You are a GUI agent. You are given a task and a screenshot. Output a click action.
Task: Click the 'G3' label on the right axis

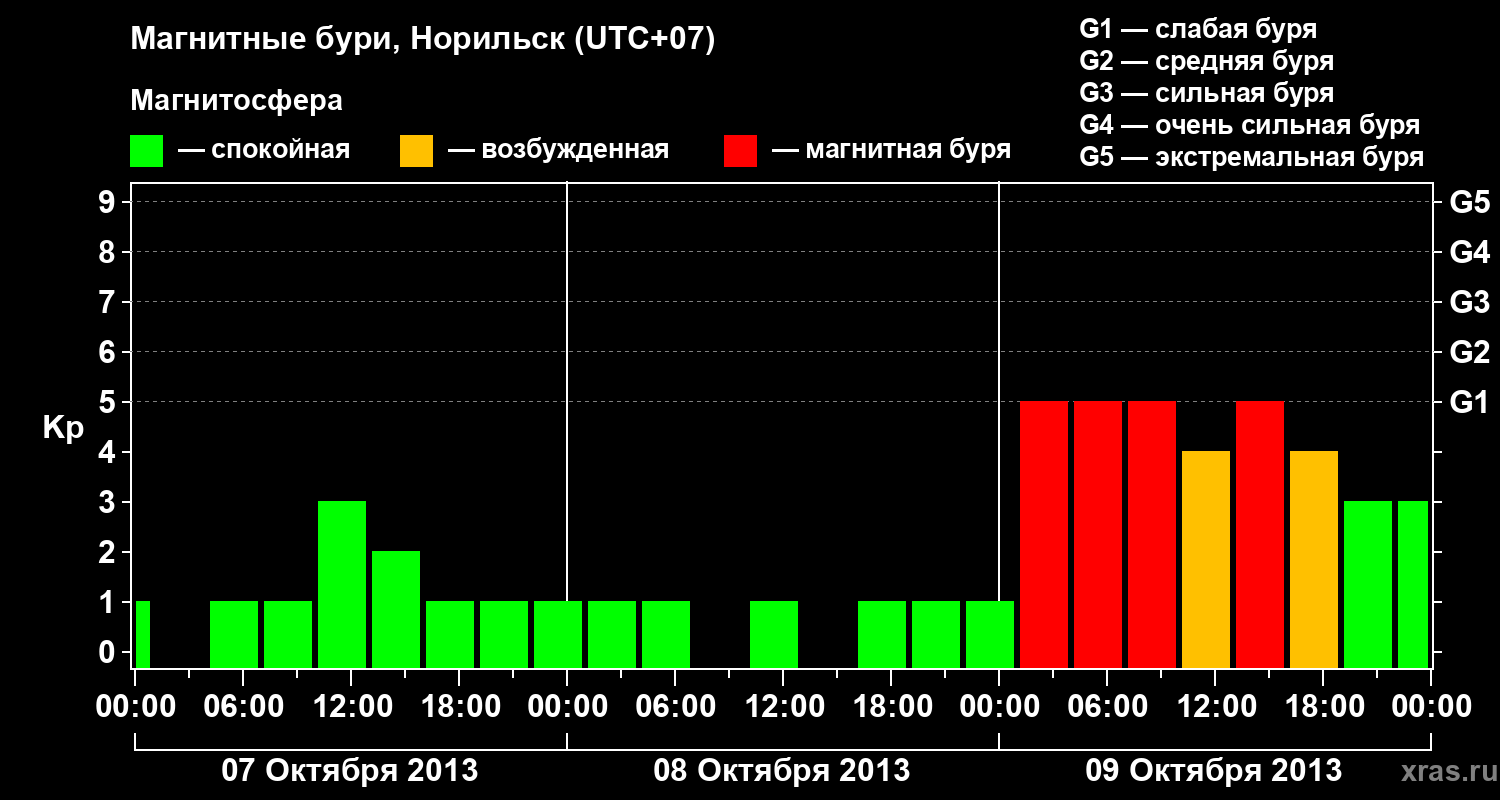pos(1470,302)
